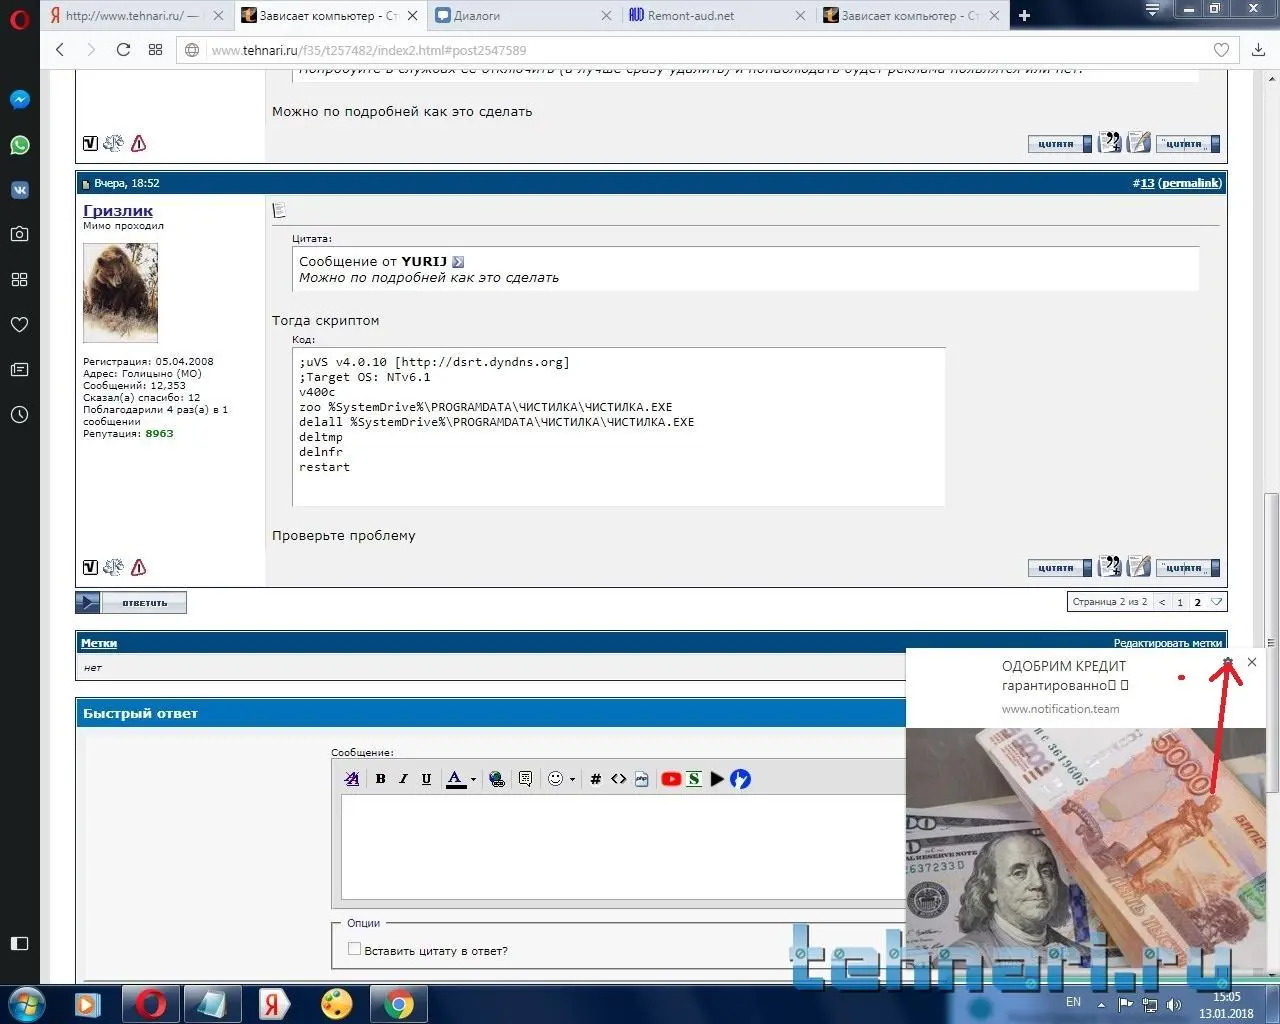Image resolution: width=1280 pixels, height=1024 pixels.
Task: Open the tab menu list button
Action: coord(1153,10)
